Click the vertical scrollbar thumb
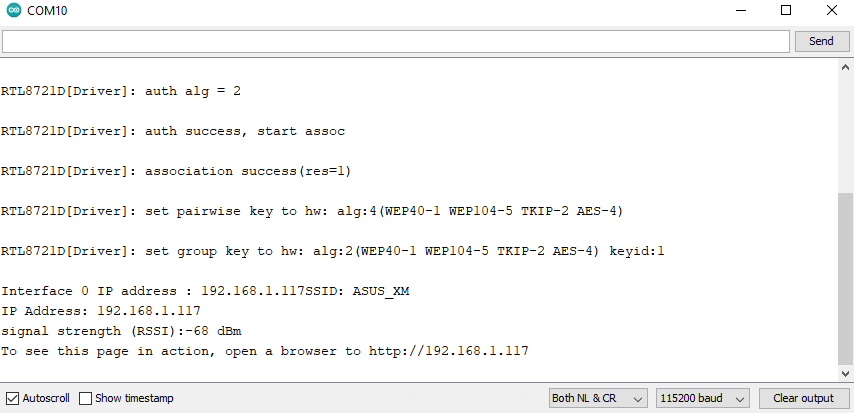The width and height of the screenshot is (854, 413). coord(845,278)
